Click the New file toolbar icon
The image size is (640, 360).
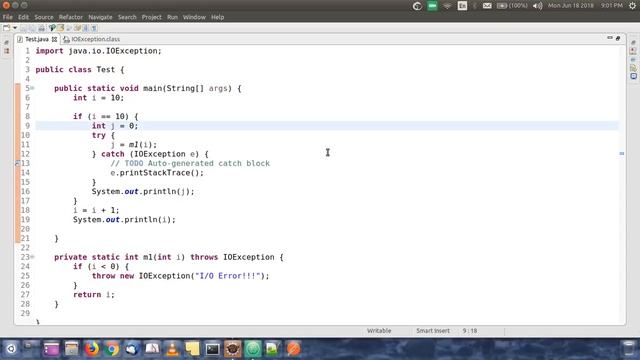6,28
